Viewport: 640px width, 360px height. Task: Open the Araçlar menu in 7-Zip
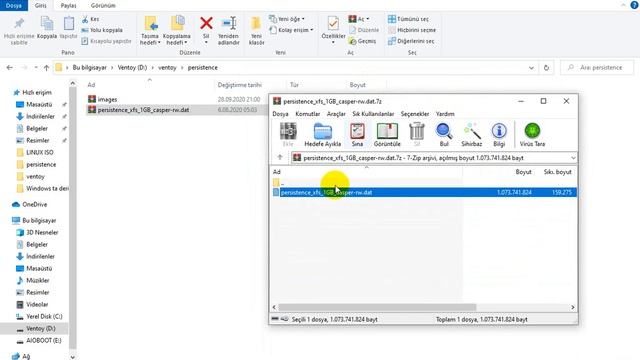coord(336,114)
